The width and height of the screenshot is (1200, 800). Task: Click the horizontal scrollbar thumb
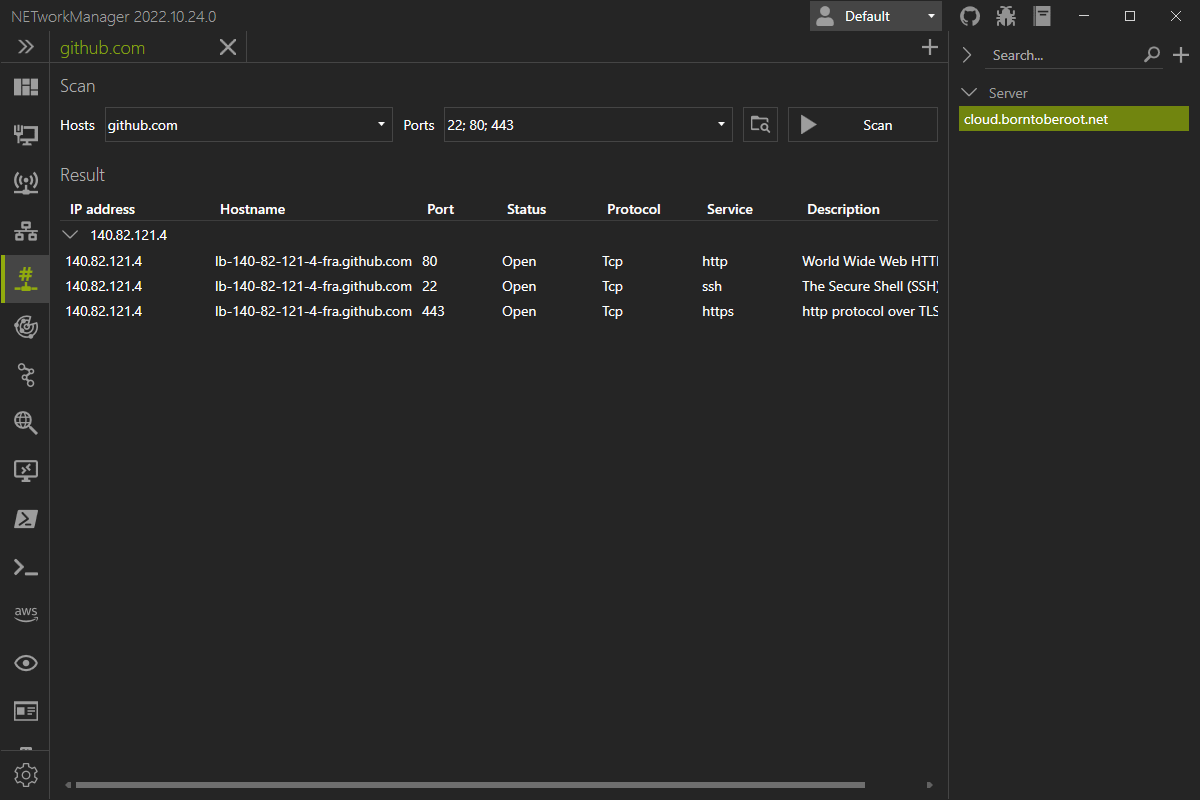click(470, 785)
